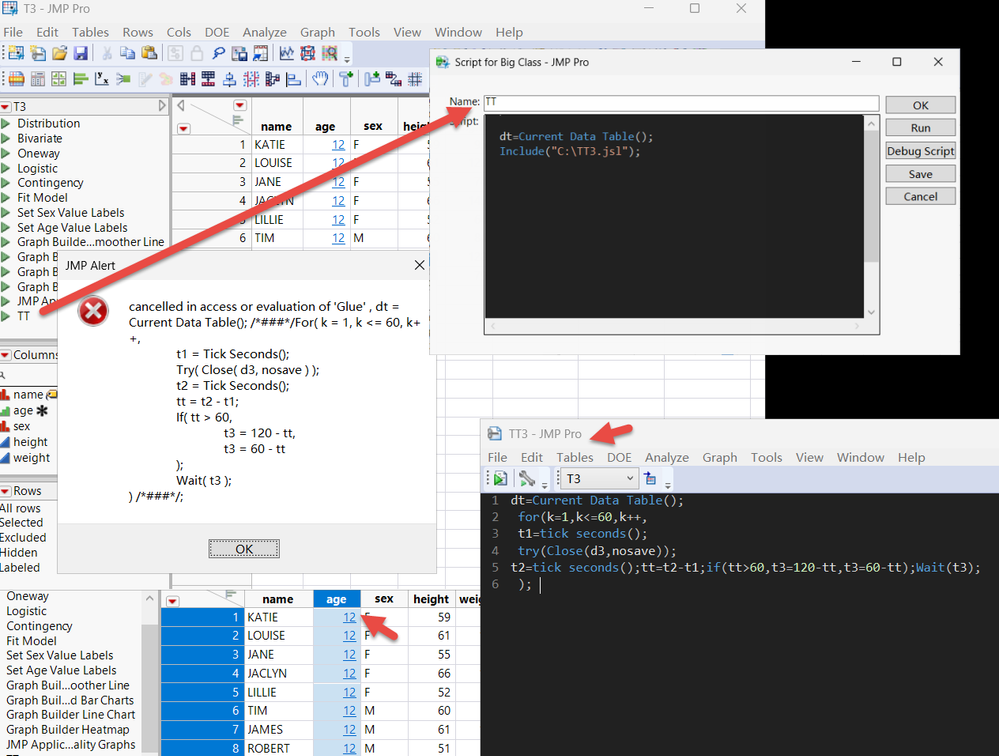Image resolution: width=999 pixels, height=756 pixels.
Task: Click vertical scrollbar thumb in script dialog editor
Action: point(872,197)
